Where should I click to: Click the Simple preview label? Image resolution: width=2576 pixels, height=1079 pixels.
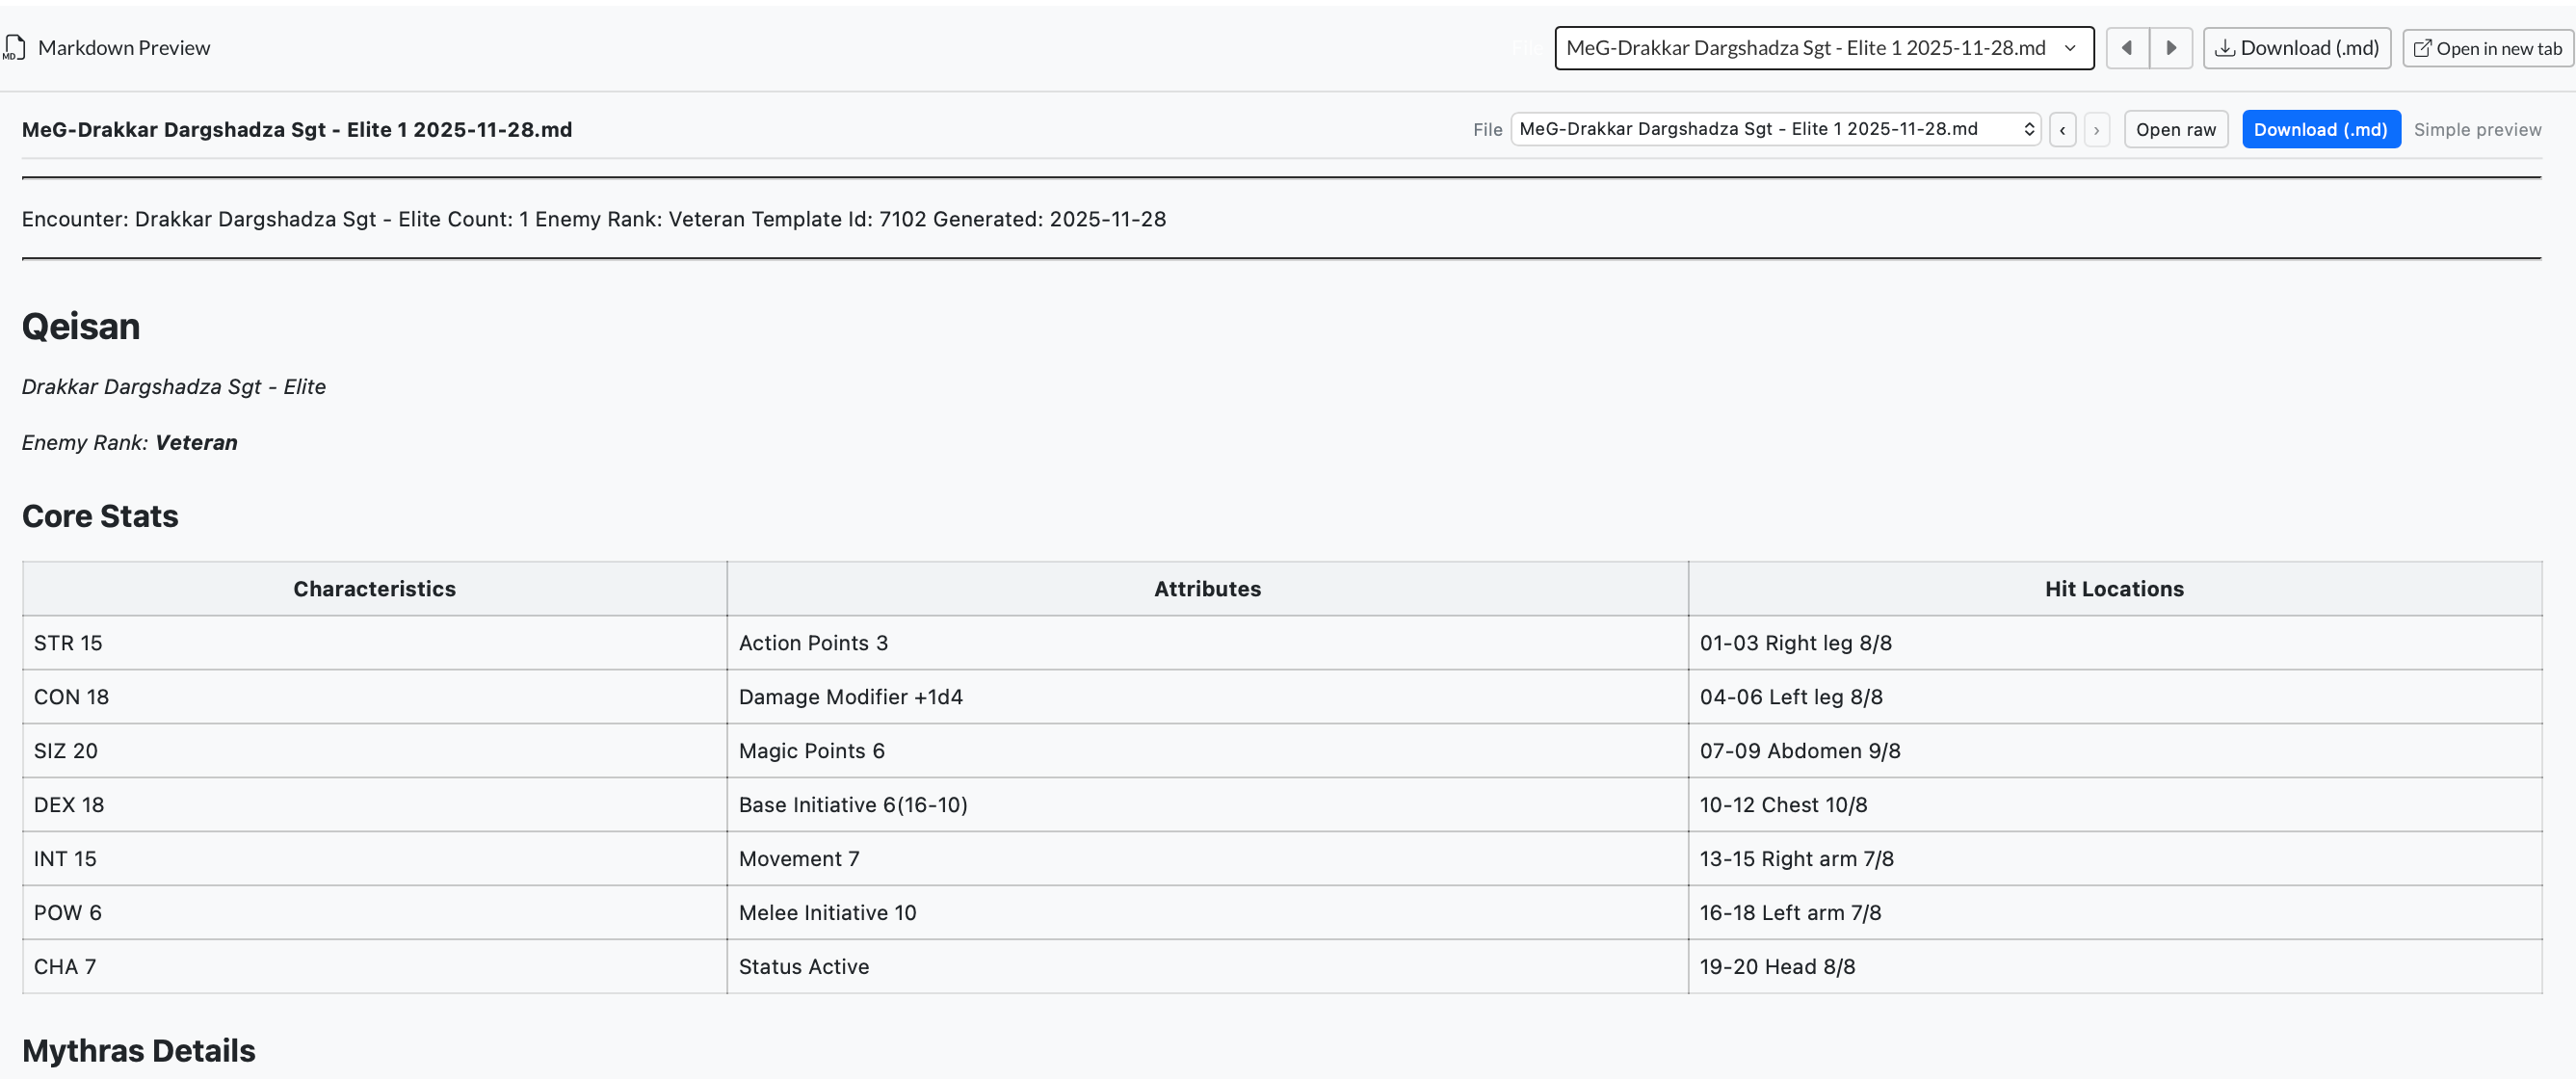pos(2476,129)
